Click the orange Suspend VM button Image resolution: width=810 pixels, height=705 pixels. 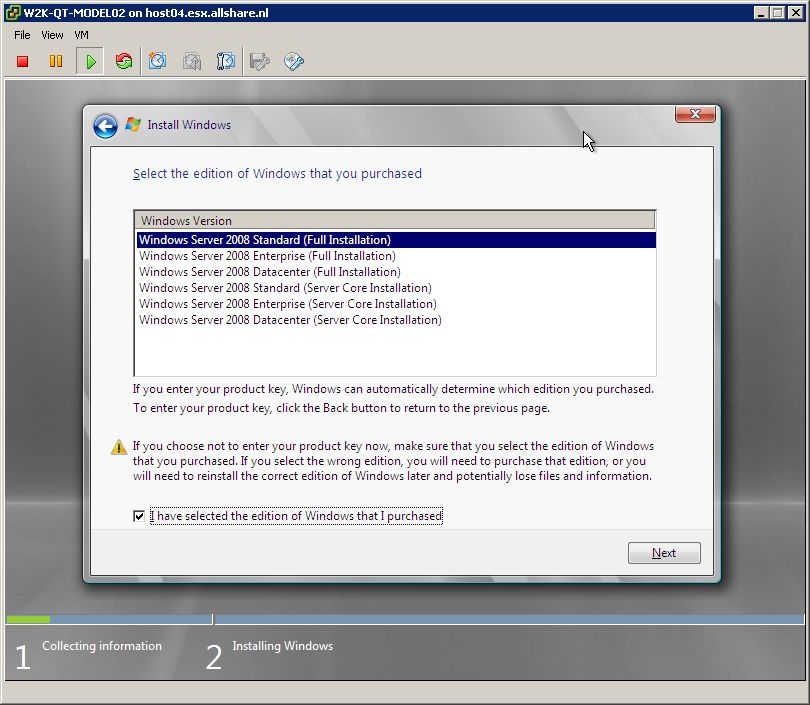[x=56, y=61]
